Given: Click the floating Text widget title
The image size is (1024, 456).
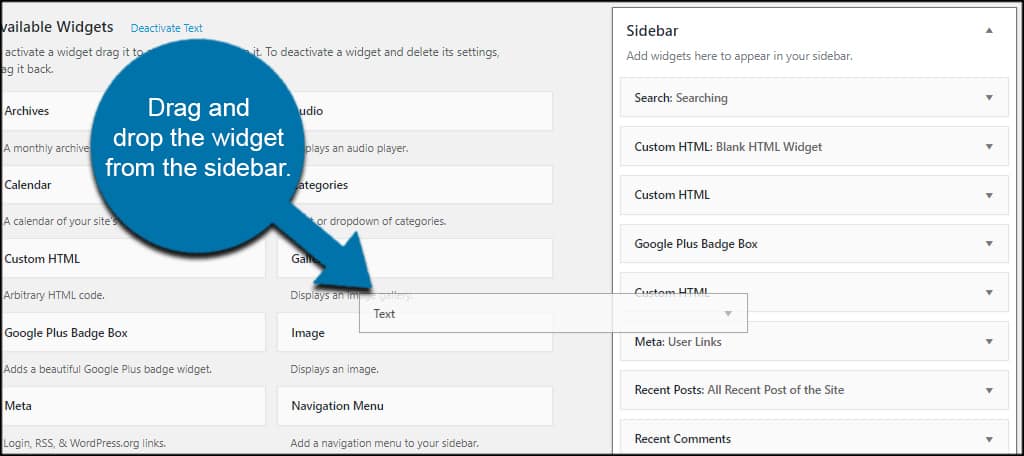Looking at the screenshot, I should 384,314.
